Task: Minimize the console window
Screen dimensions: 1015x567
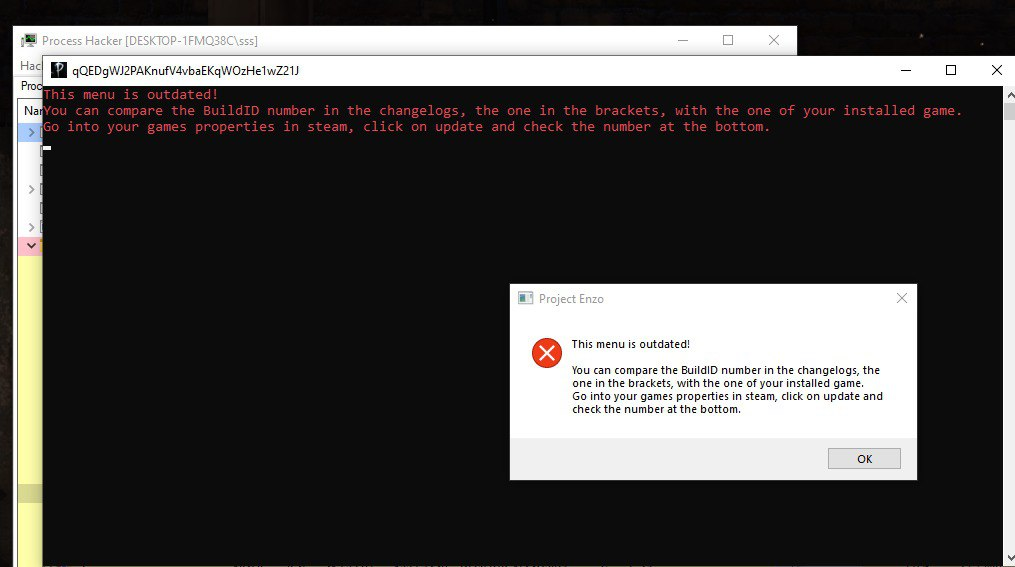Action: tap(906, 70)
